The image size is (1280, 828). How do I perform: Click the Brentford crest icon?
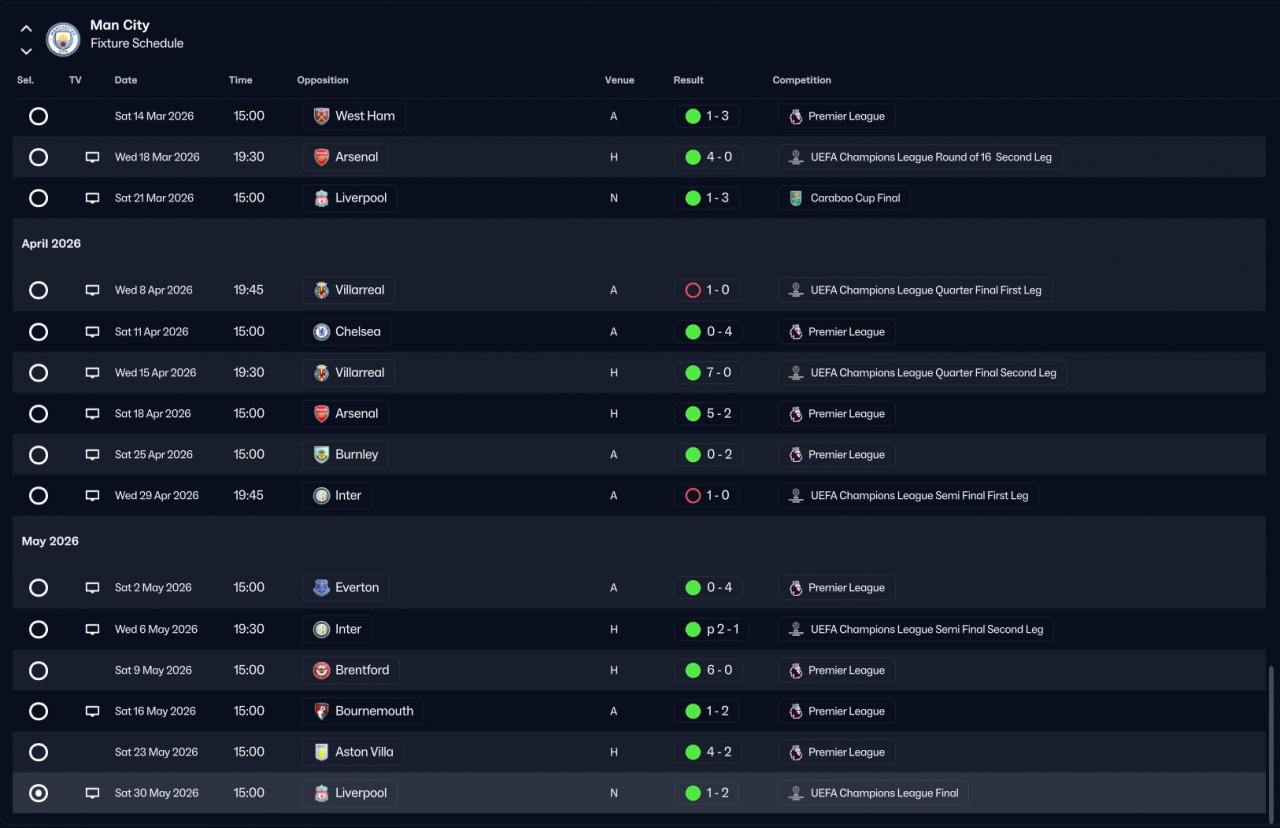[x=321, y=670]
